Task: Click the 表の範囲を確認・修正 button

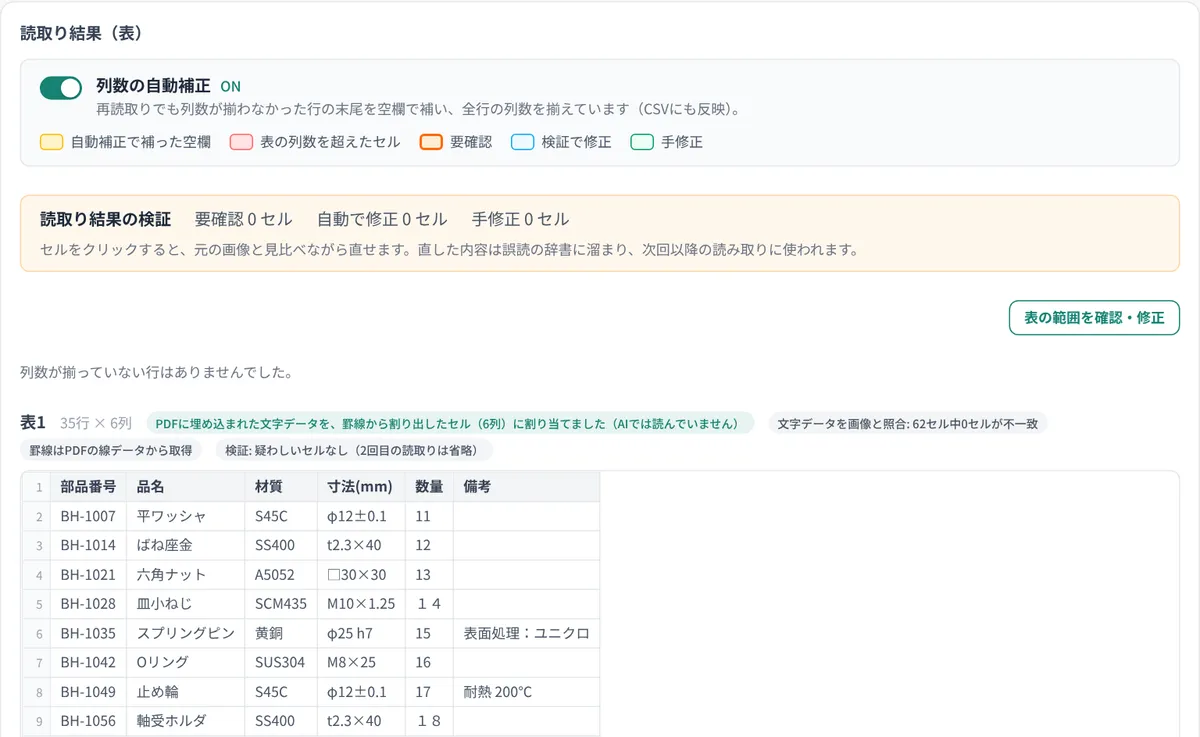Action: (x=1094, y=317)
